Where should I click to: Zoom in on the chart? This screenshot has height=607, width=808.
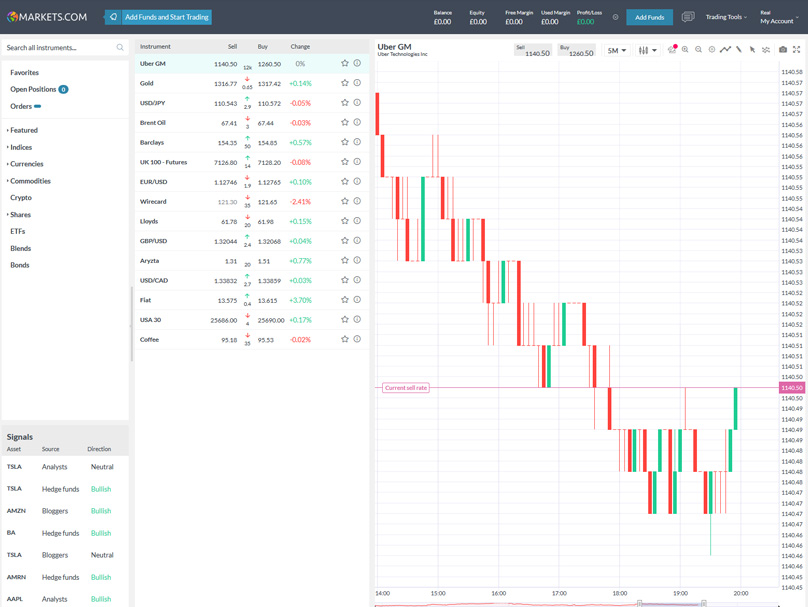[x=685, y=50]
